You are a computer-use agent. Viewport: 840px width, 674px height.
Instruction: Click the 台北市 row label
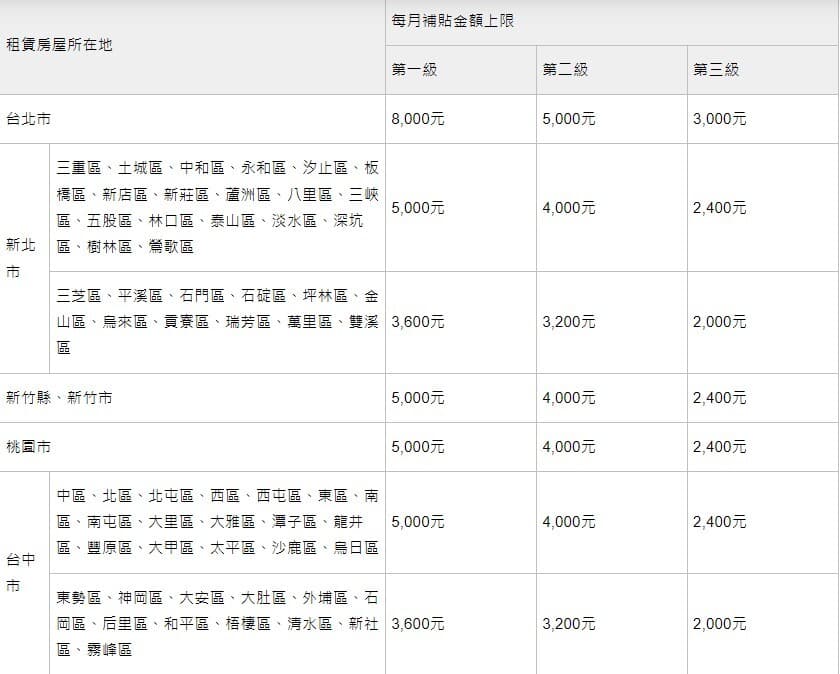pos(28,119)
